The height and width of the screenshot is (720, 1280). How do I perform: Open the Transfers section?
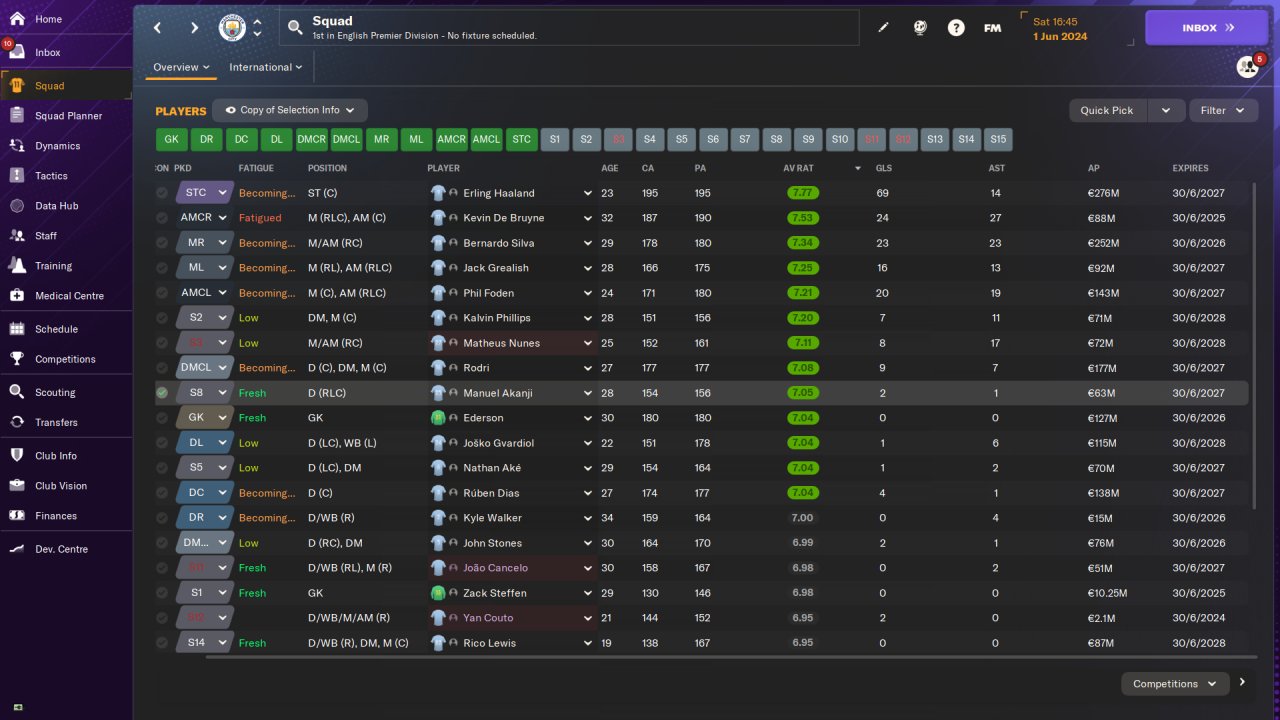pyautogui.click(x=66, y=423)
